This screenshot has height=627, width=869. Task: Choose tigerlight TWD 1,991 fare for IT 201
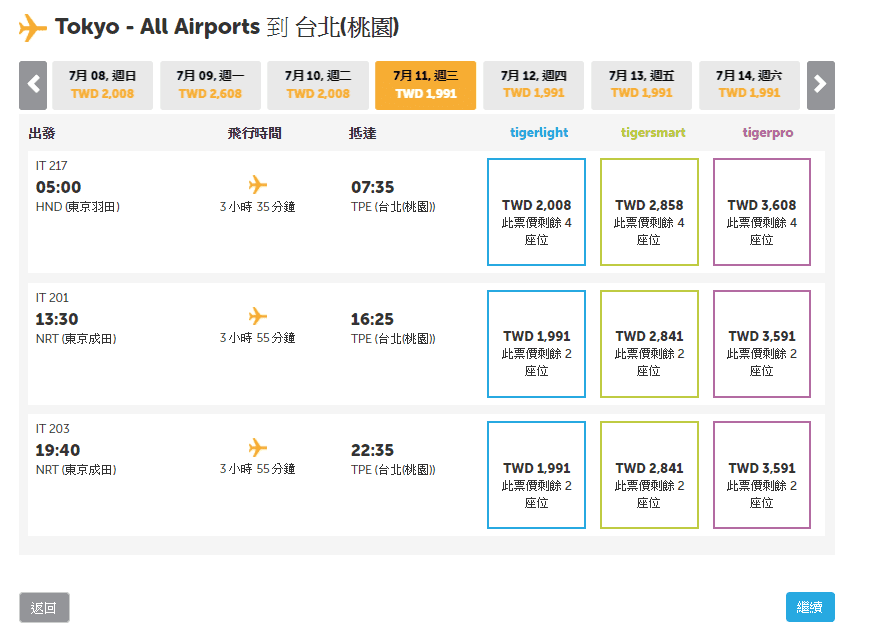click(536, 344)
